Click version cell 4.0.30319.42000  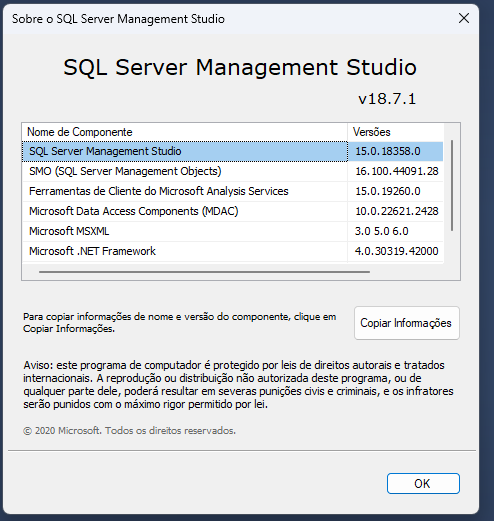click(x=396, y=251)
